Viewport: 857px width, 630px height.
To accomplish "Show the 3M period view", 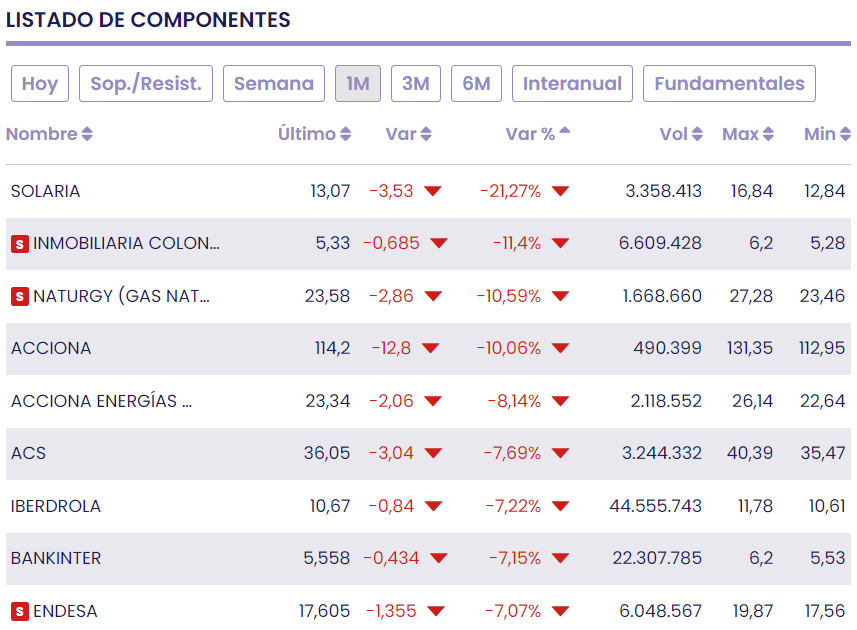I will tap(416, 84).
